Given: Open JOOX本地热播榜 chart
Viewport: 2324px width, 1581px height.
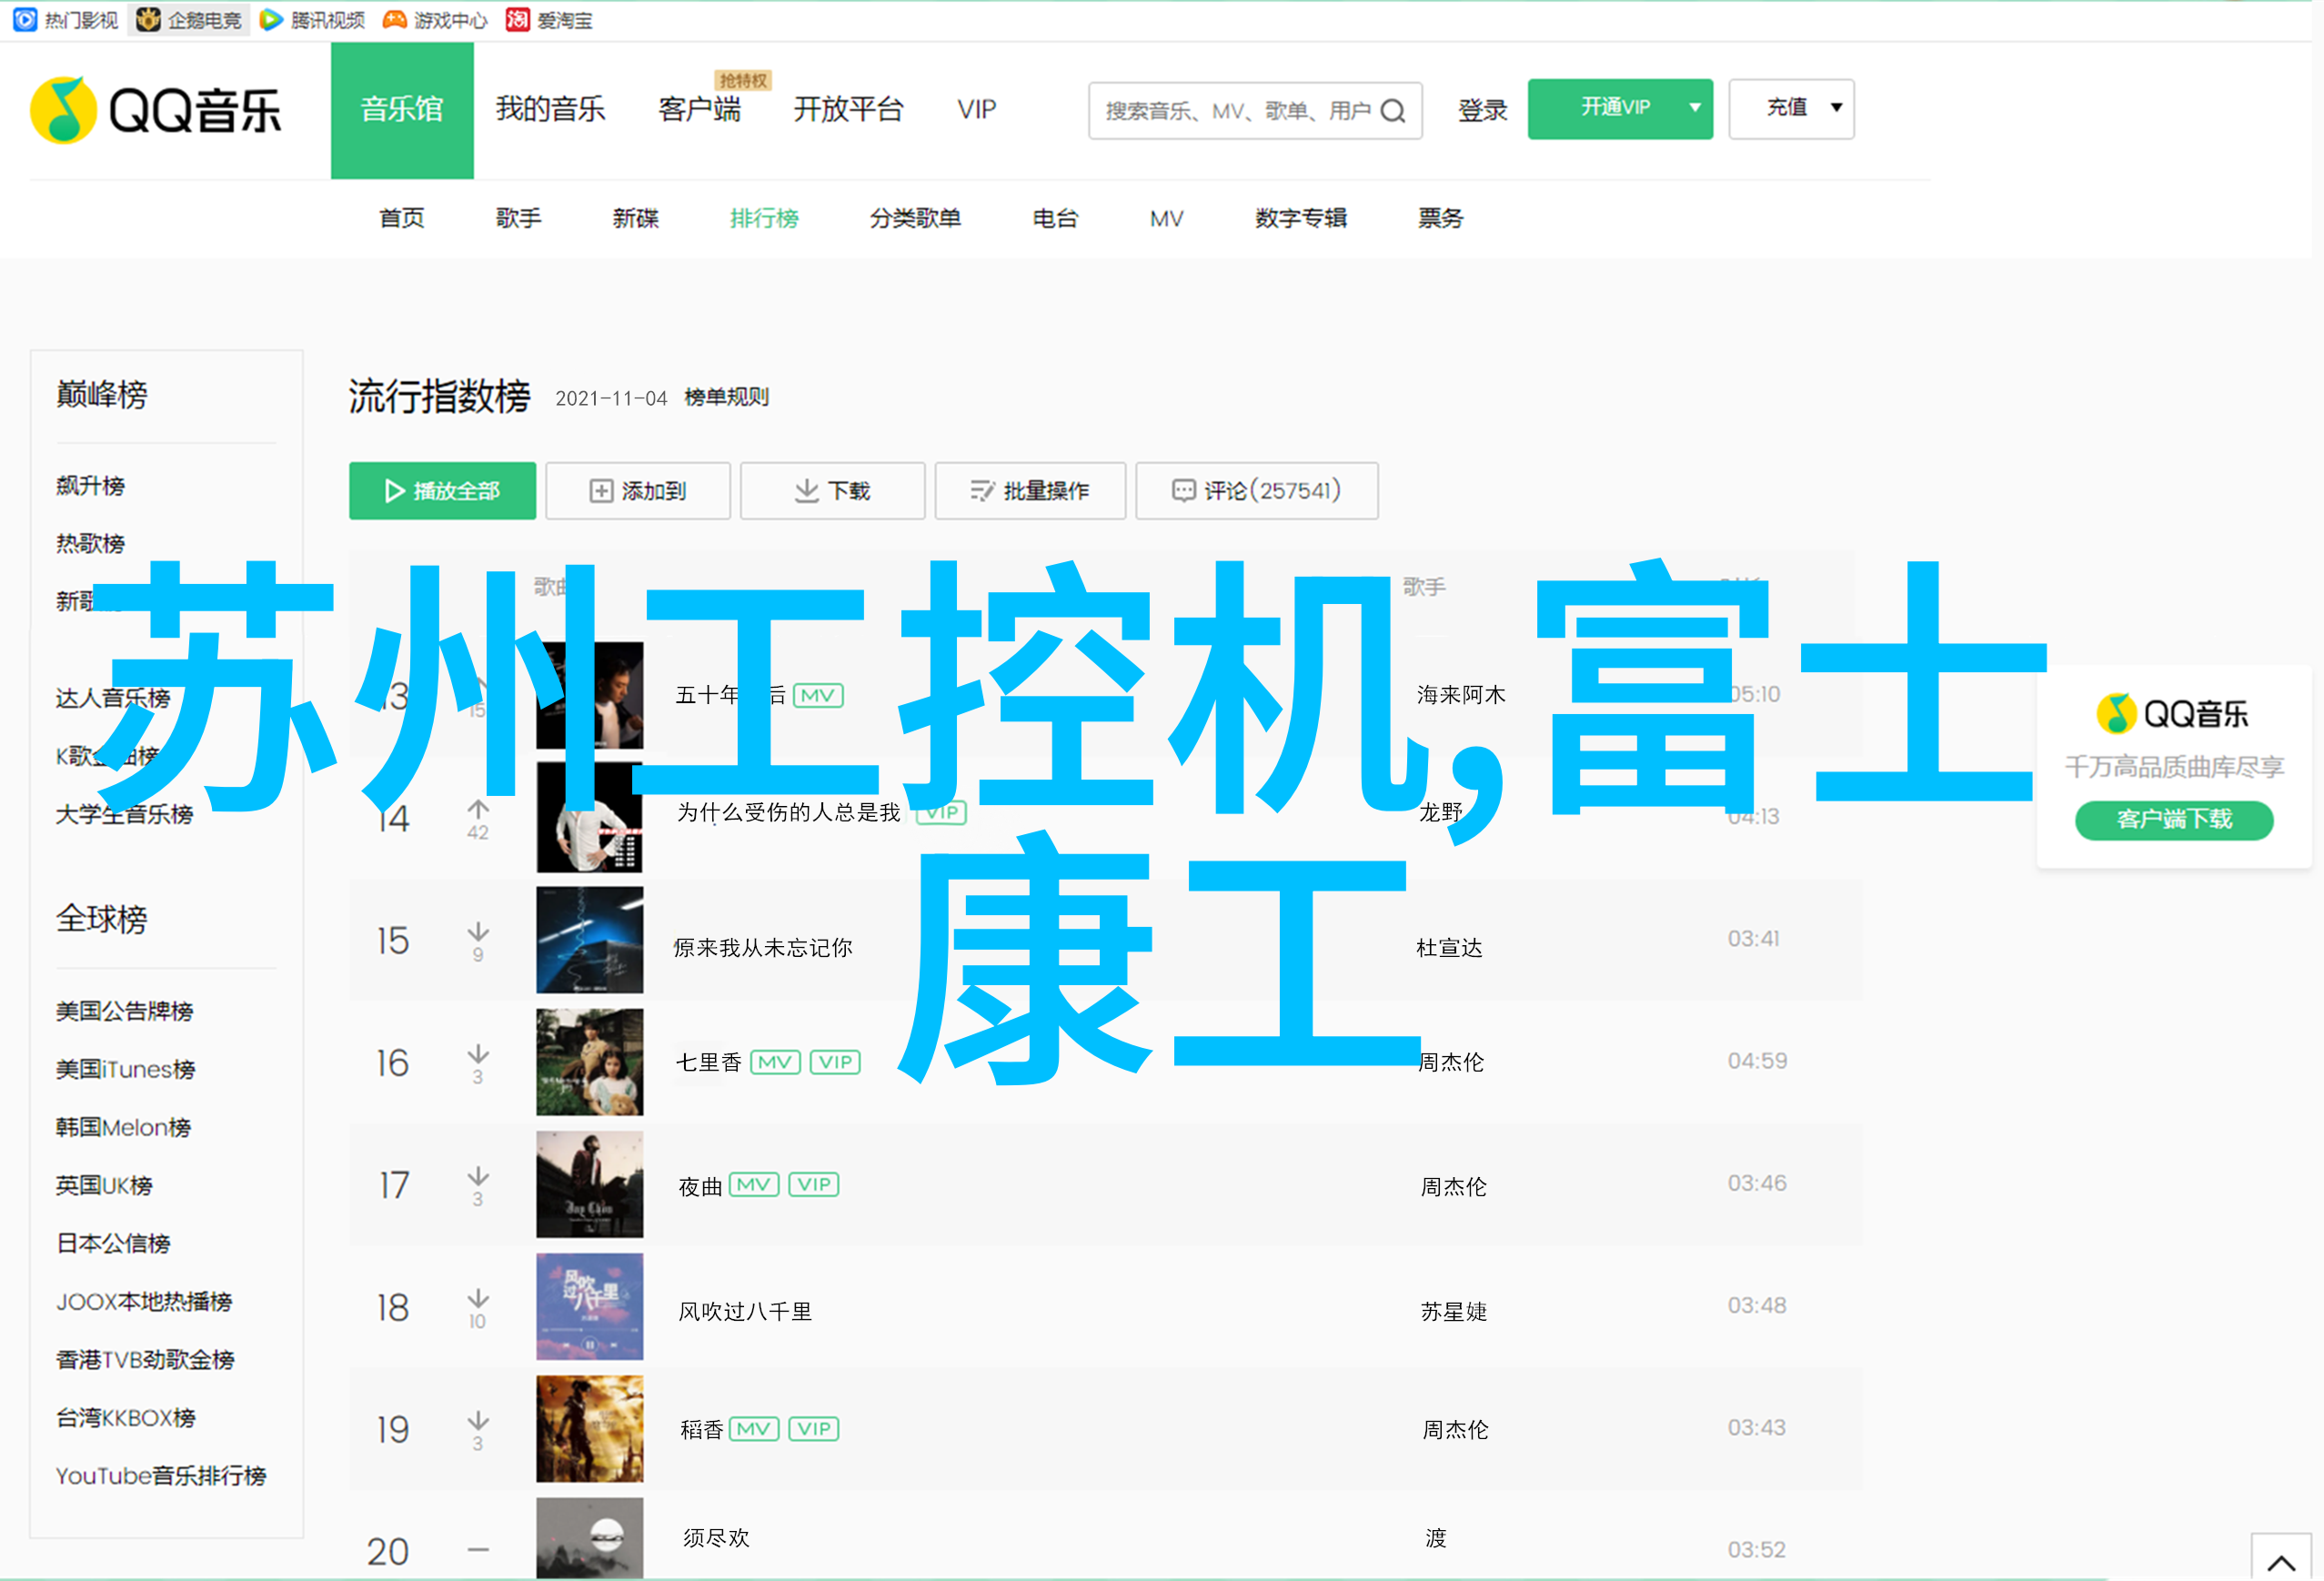Looking at the screenshot, I should pyautogui.click(x=143, y=1301).
